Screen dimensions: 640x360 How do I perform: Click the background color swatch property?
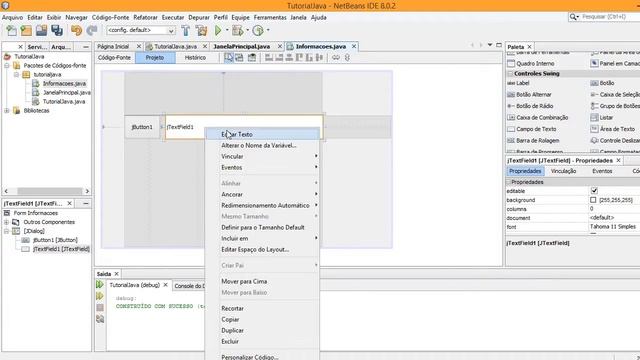pyautogui.click(x=593, y=200)
